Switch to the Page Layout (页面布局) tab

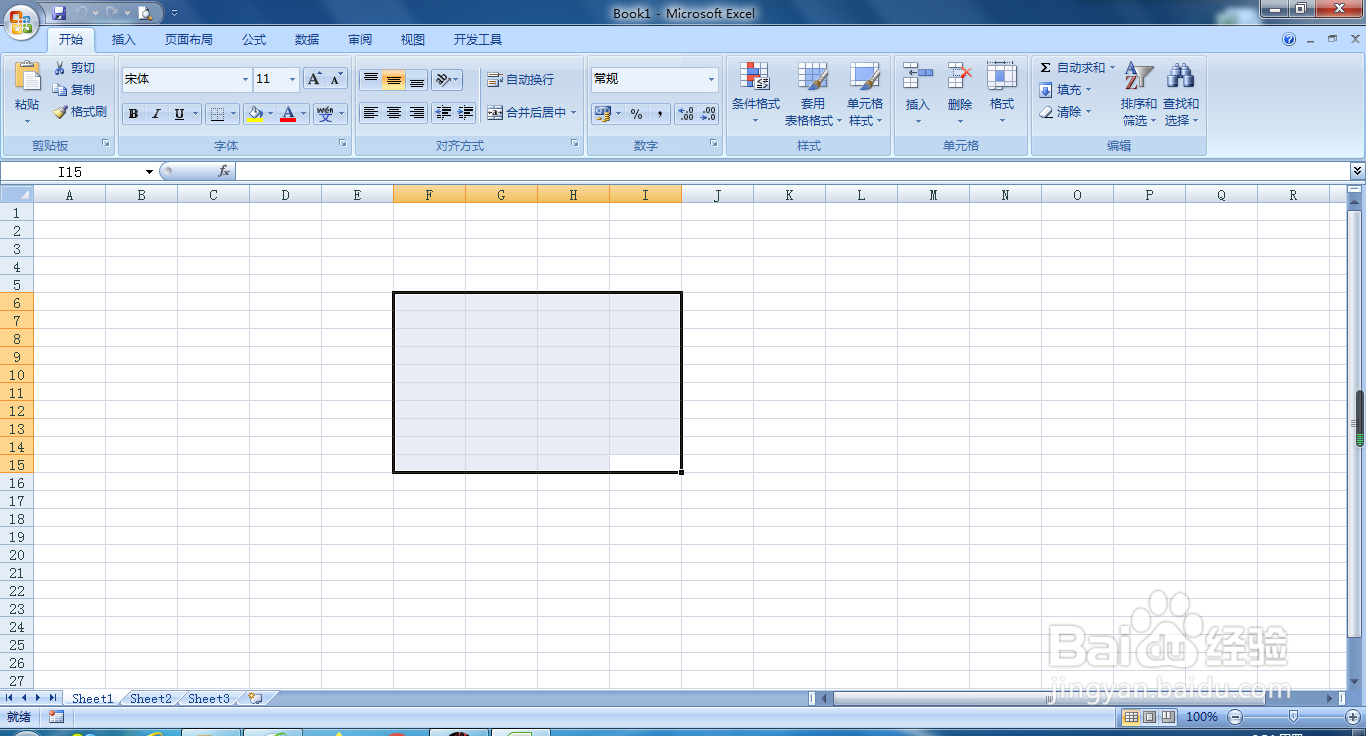pyautogui.click(x=189, y=40)
